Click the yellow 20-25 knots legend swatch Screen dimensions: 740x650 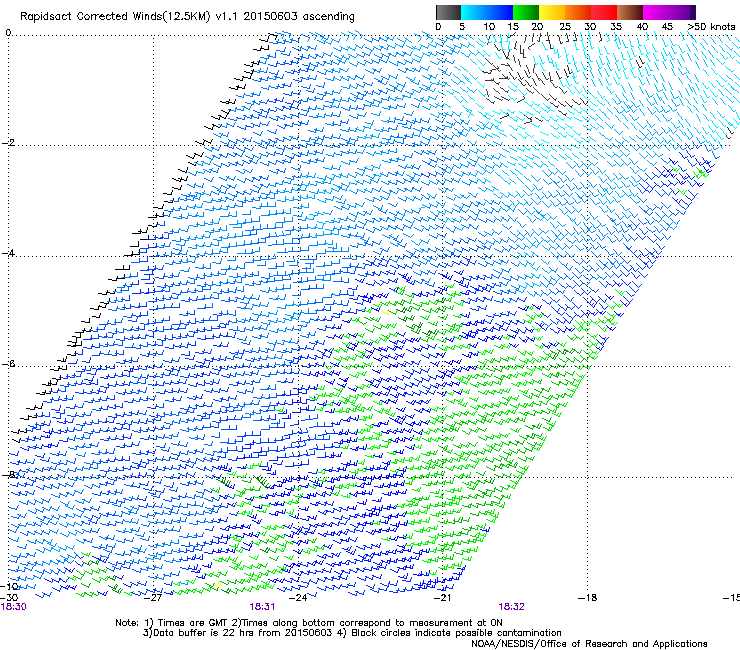[x=552, y=12]
